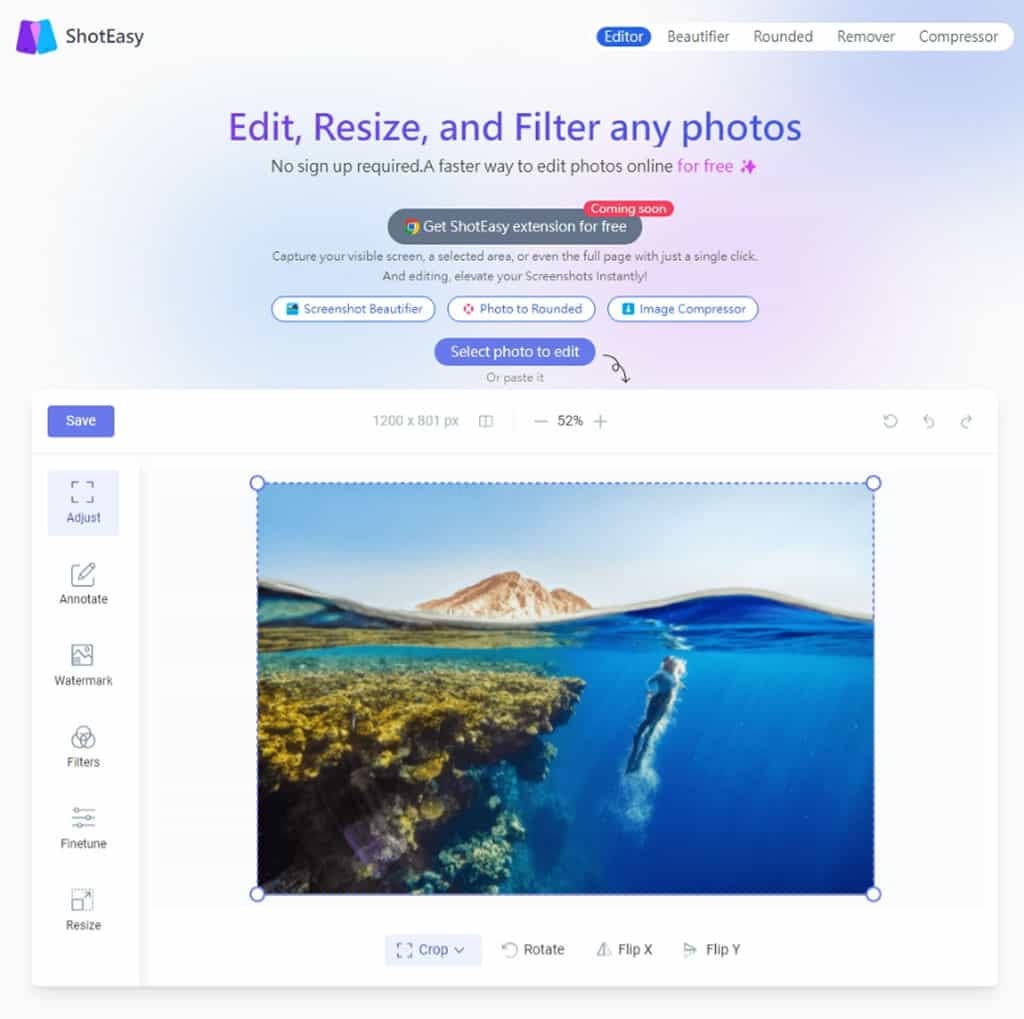Redo the last edit

coord(967,421)
